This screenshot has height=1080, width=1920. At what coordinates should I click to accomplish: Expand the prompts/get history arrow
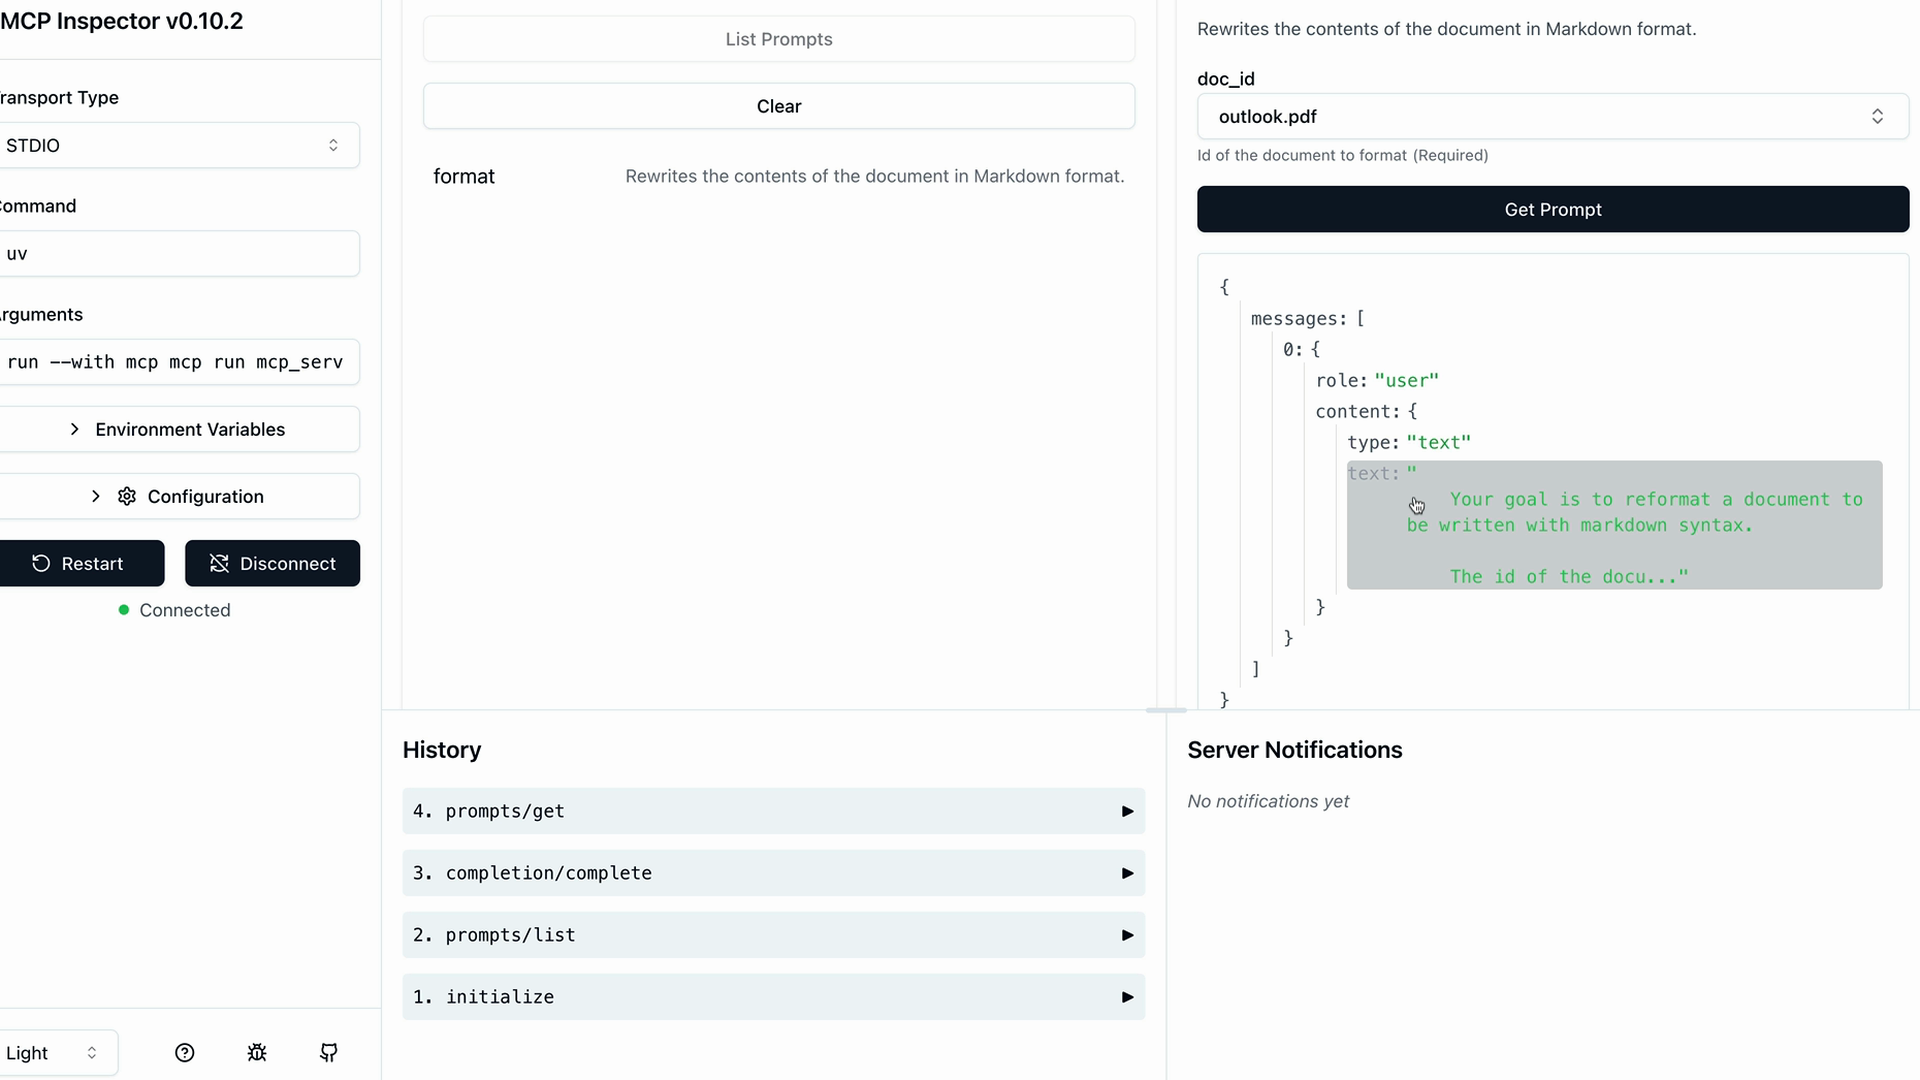coord(1127,811)
